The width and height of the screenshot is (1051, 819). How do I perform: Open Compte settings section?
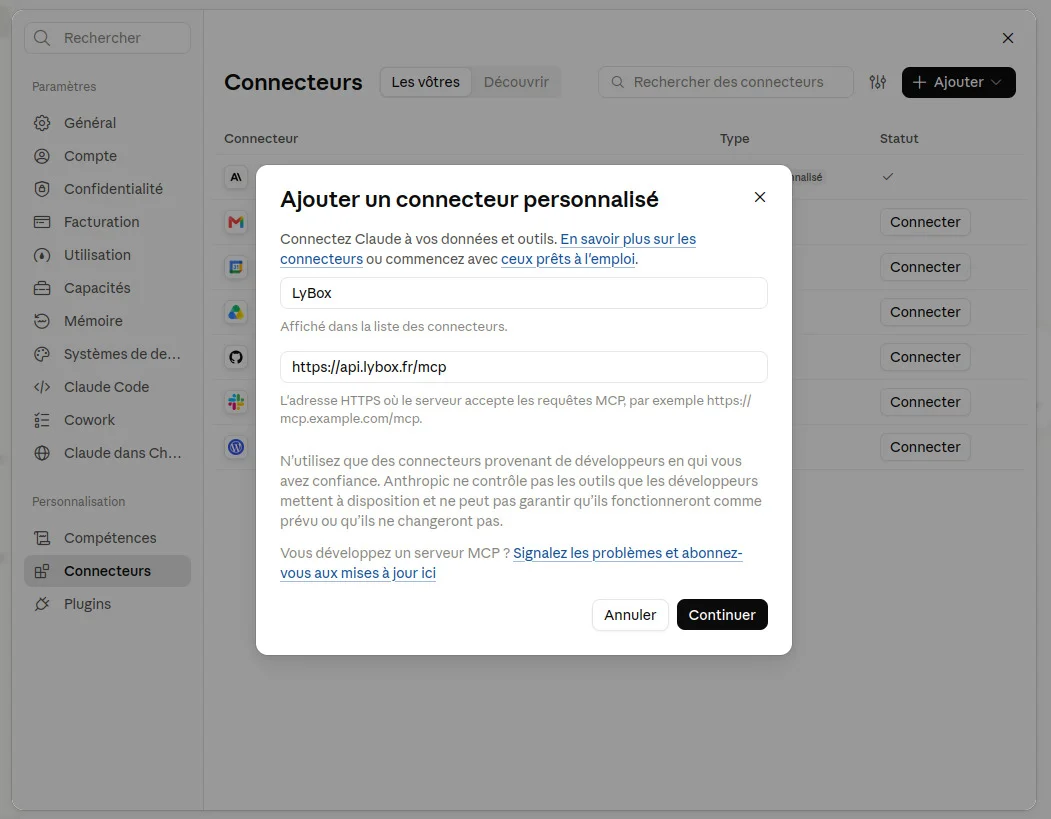107,156
